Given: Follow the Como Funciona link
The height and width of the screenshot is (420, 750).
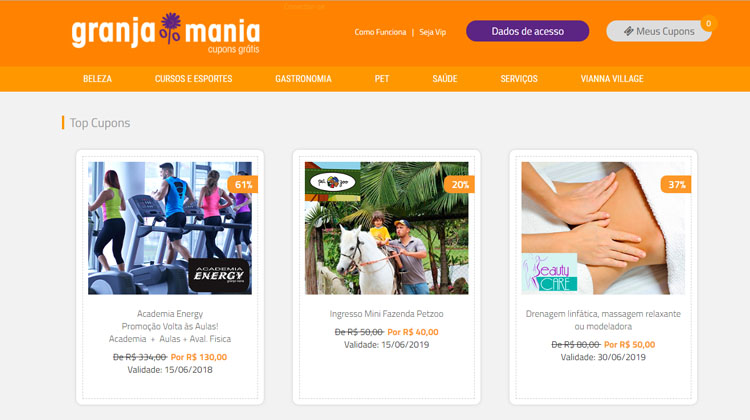Looking at the screenshot, I should (380, 32).
